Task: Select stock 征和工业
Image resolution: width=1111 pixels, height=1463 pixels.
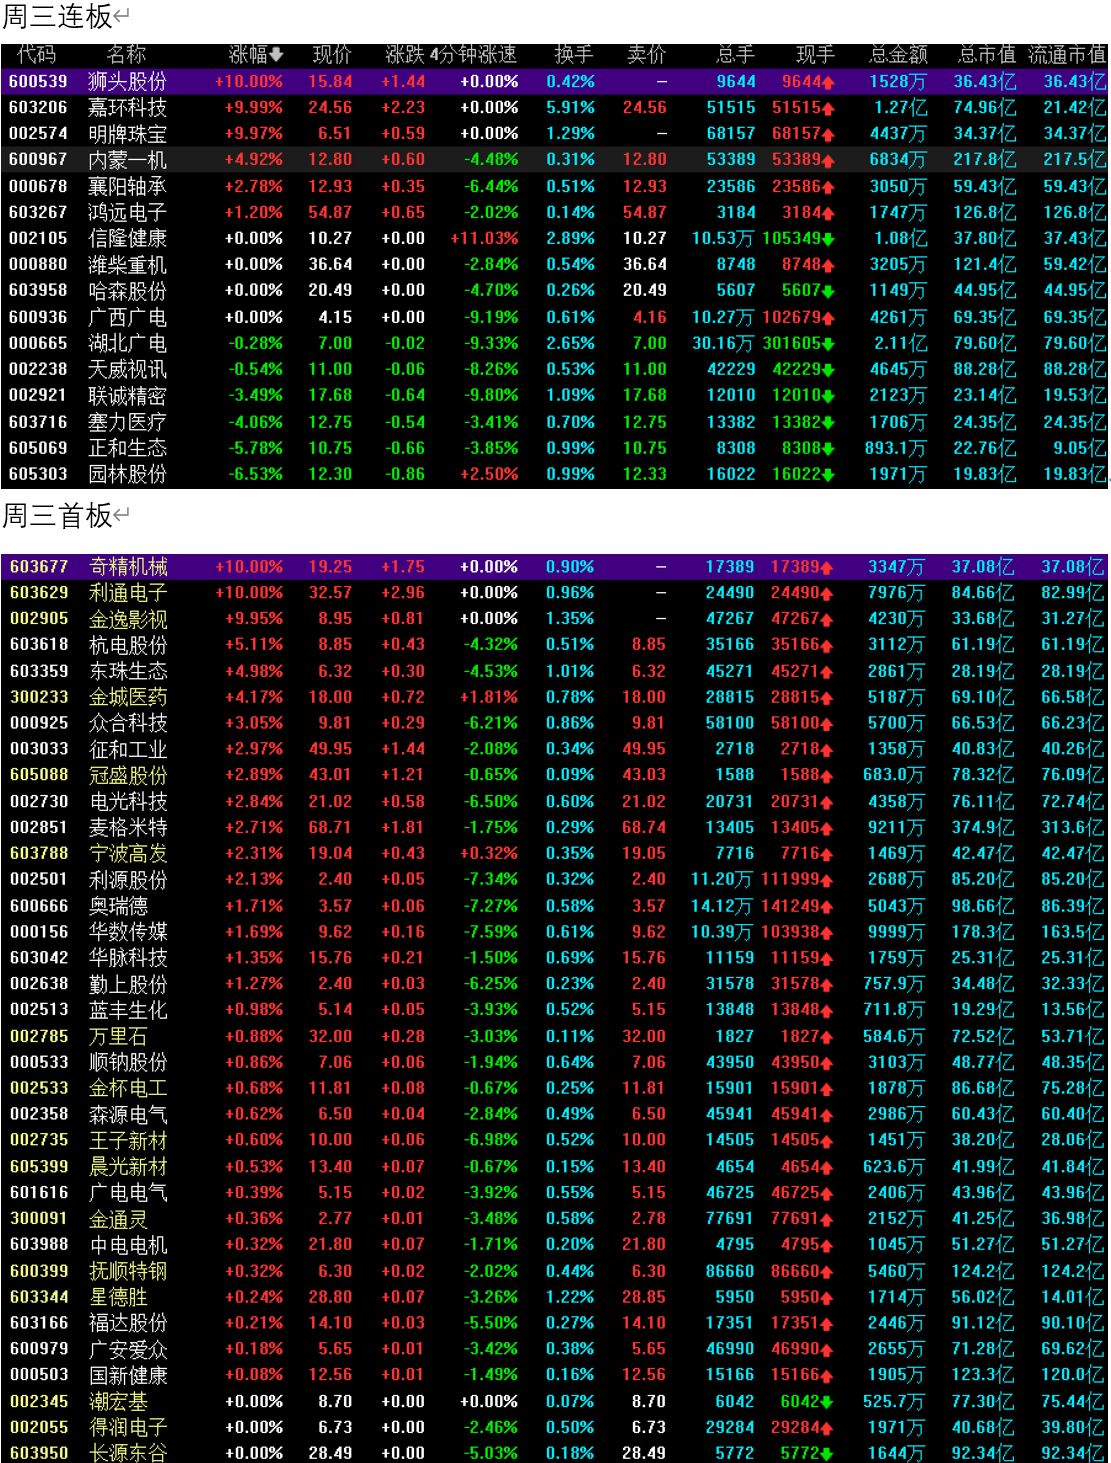Action: 128,749
